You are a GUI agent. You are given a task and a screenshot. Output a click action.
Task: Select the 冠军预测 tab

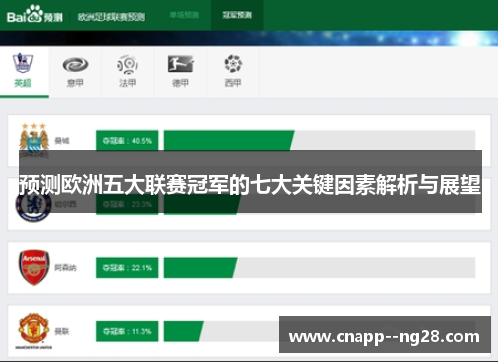pos(237,15)
